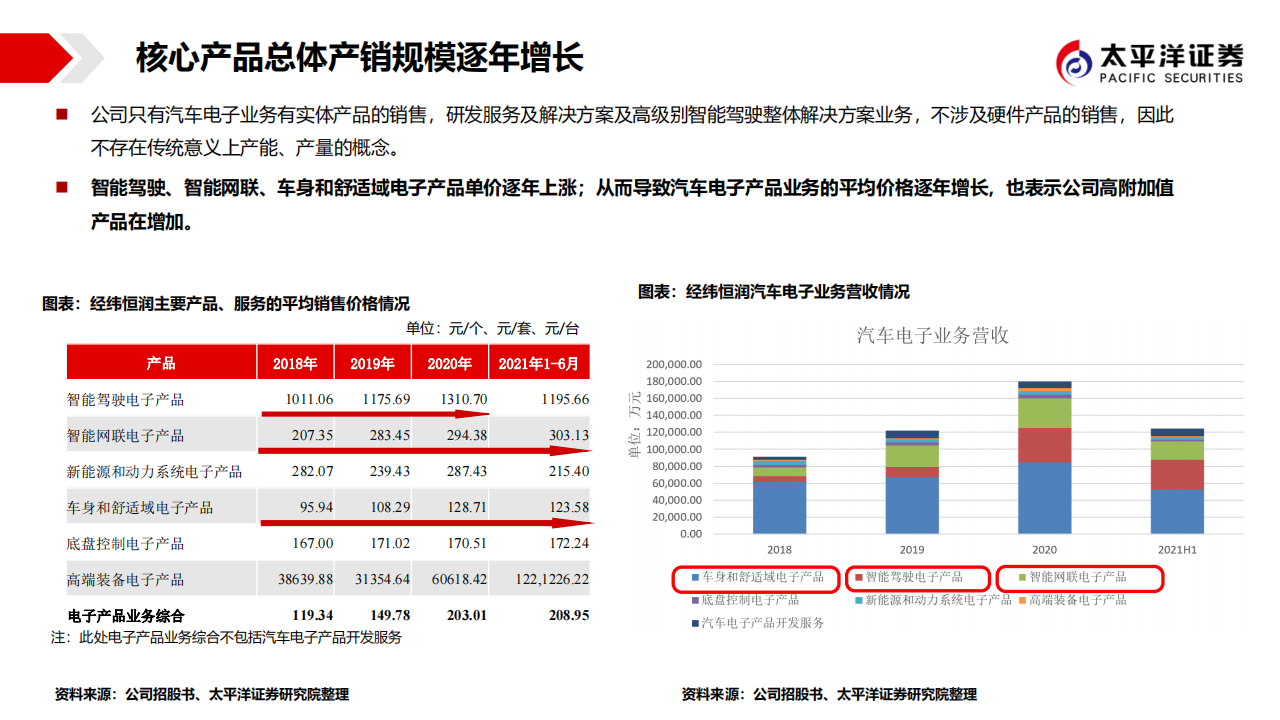Click the 2018年 table header cell

(x=295, y=363)
